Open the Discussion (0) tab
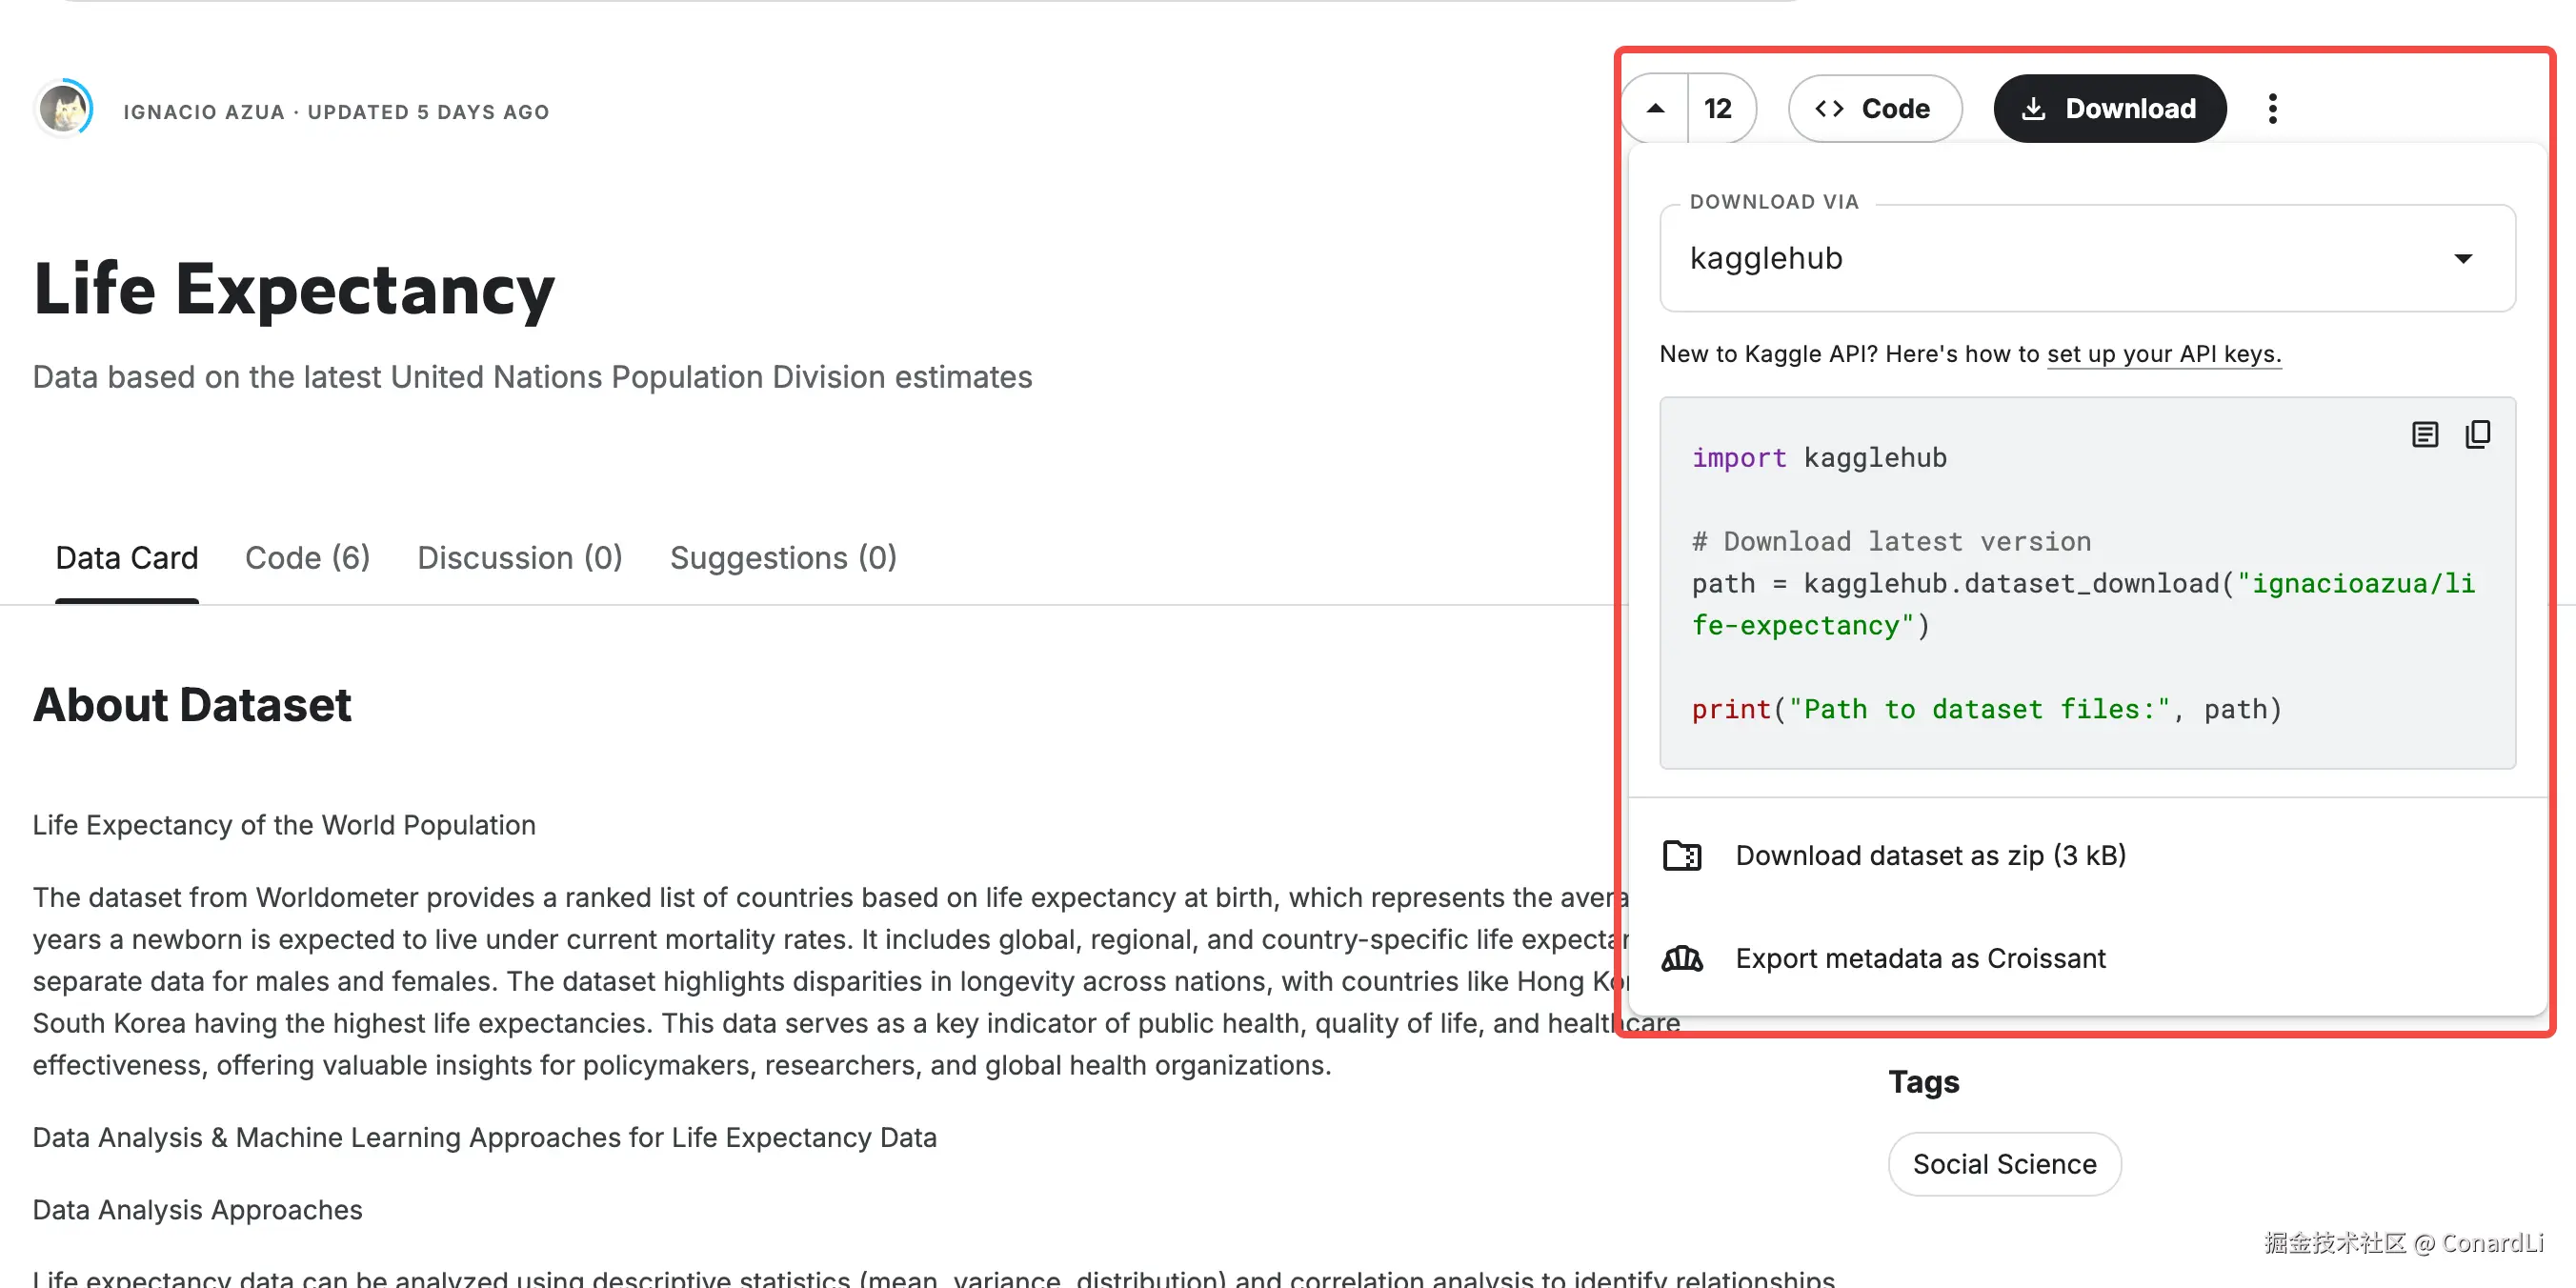This screenshot has height=1288, width=2576. pyautogui.click(x=519, y=557)
